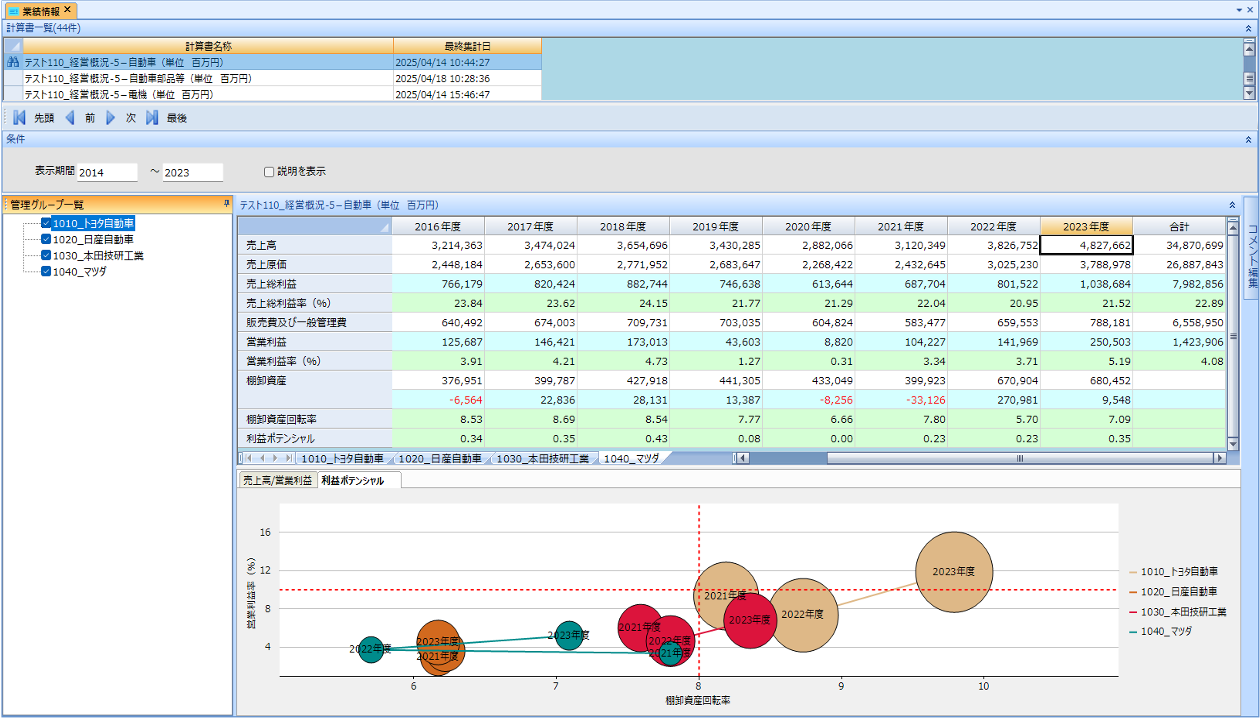Collapse the 計算書一覧 panel
The width and height of the screenshot is (1260, 718).
pos(1248,28)
